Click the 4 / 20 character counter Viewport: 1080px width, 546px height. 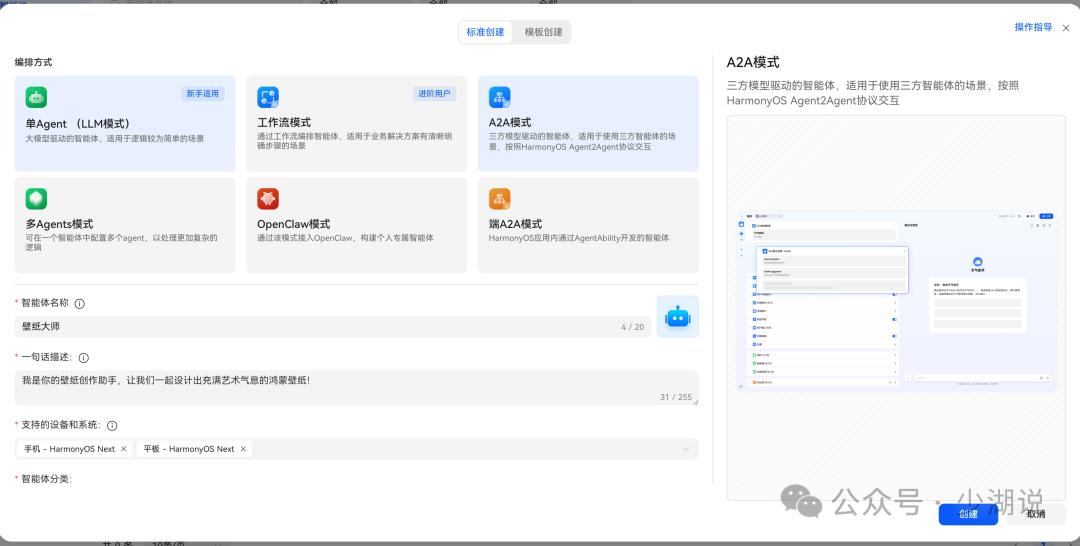pos(632,327)
